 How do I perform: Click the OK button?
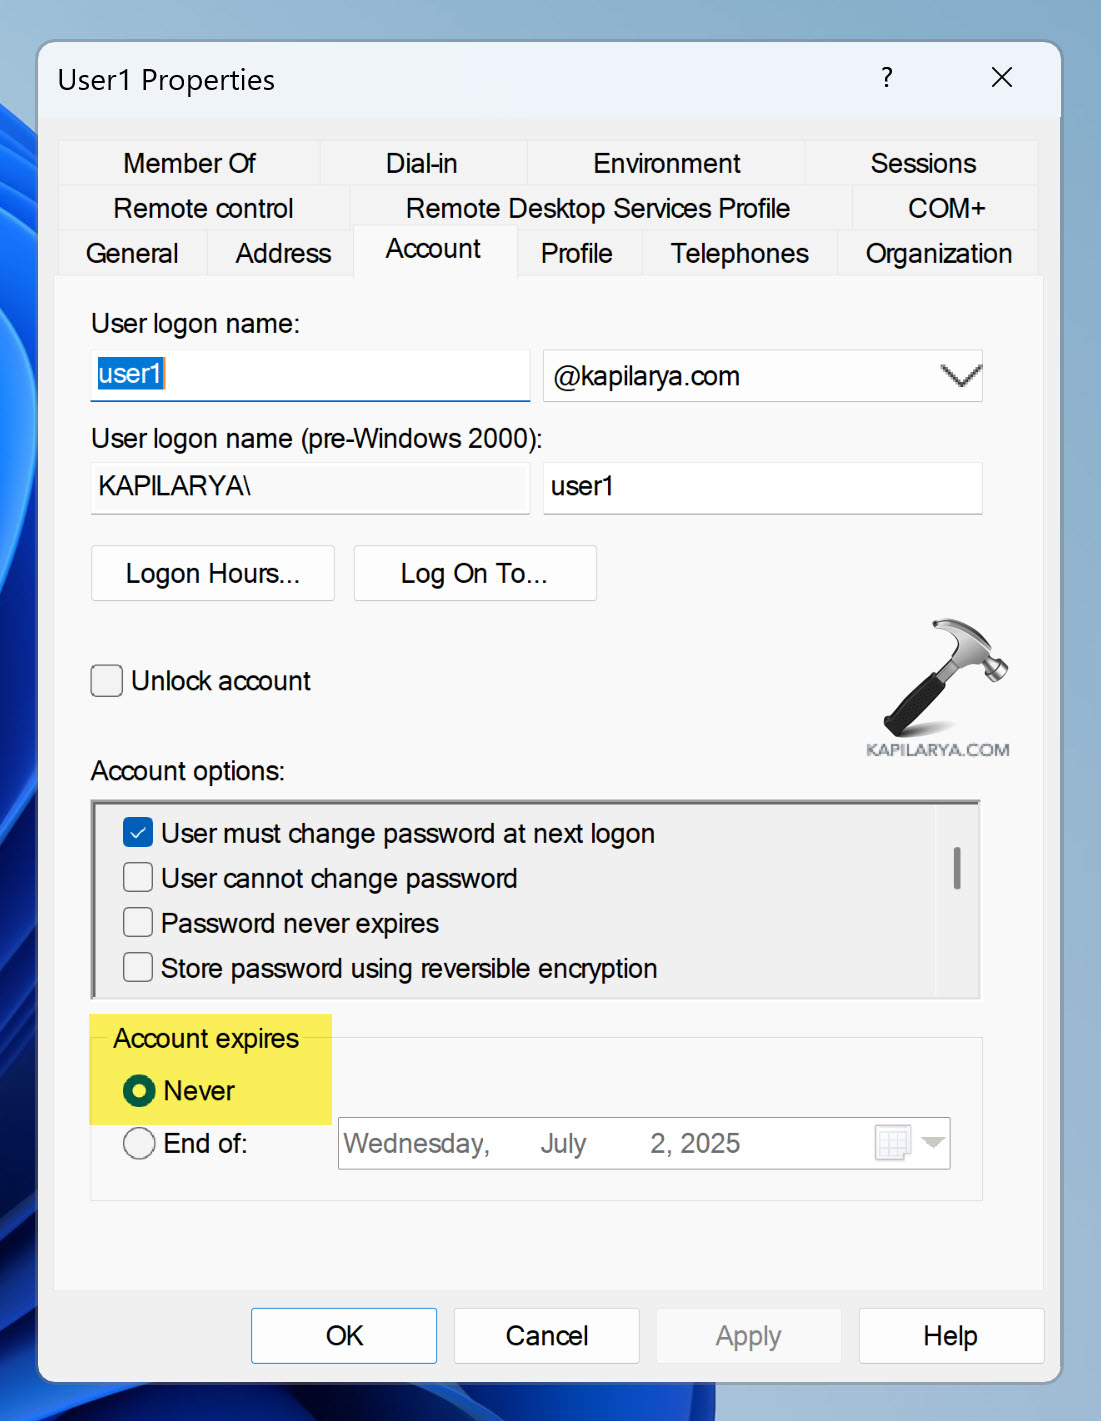344,1335
